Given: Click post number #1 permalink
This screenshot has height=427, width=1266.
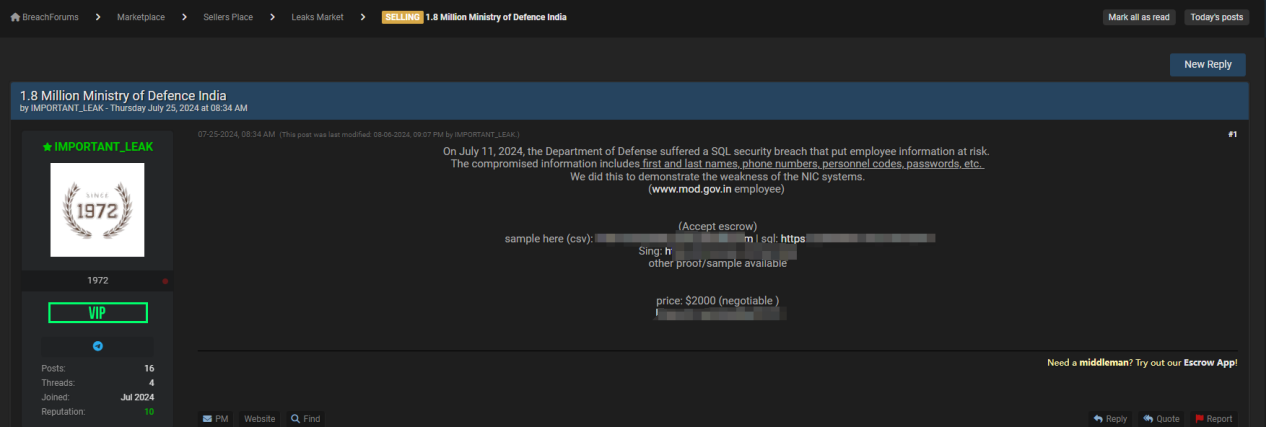Looking at the screenshot, I should (x=1233, y=134).
